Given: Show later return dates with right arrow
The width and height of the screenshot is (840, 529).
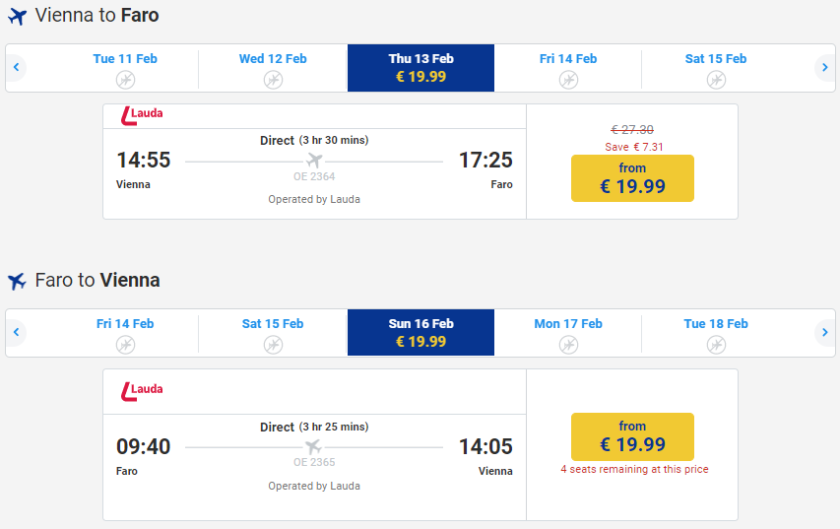Looking at the screenshot, I should 824,333.
